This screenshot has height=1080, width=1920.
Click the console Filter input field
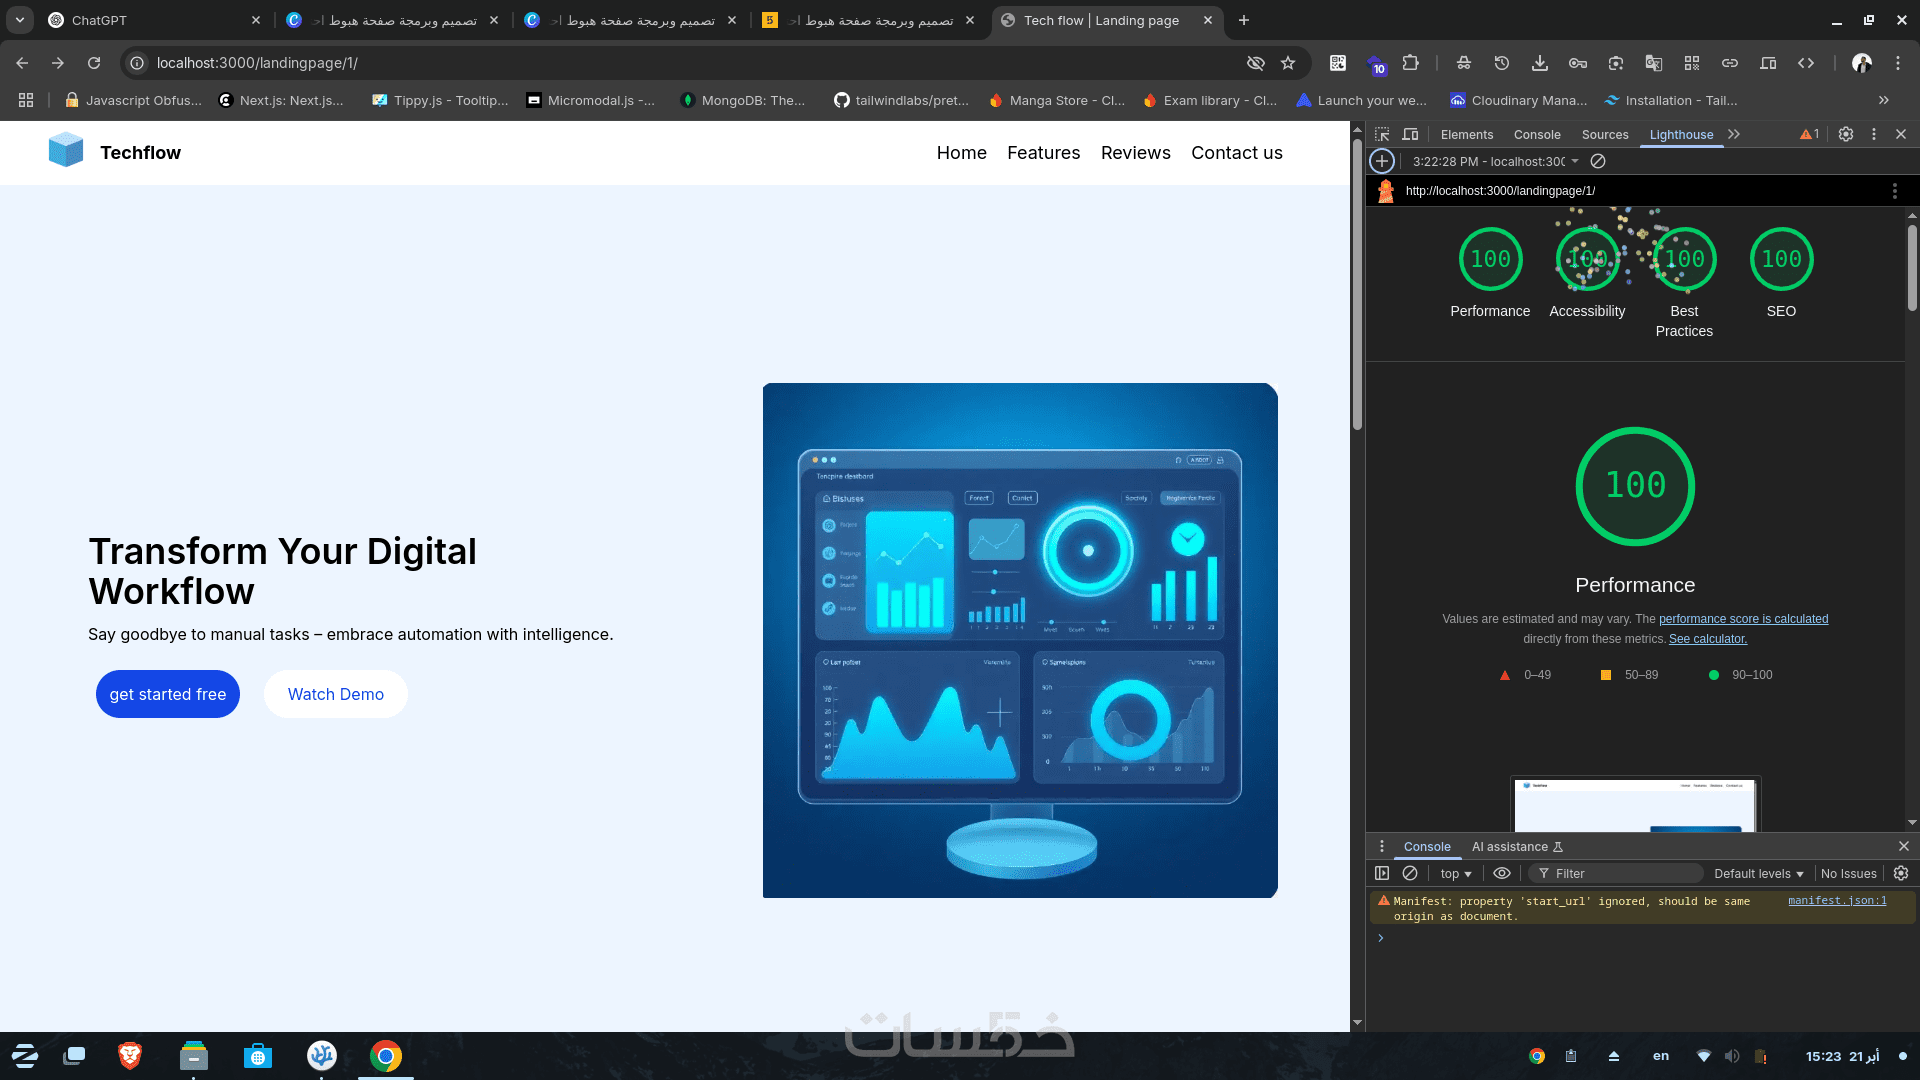pos(1615,874)
